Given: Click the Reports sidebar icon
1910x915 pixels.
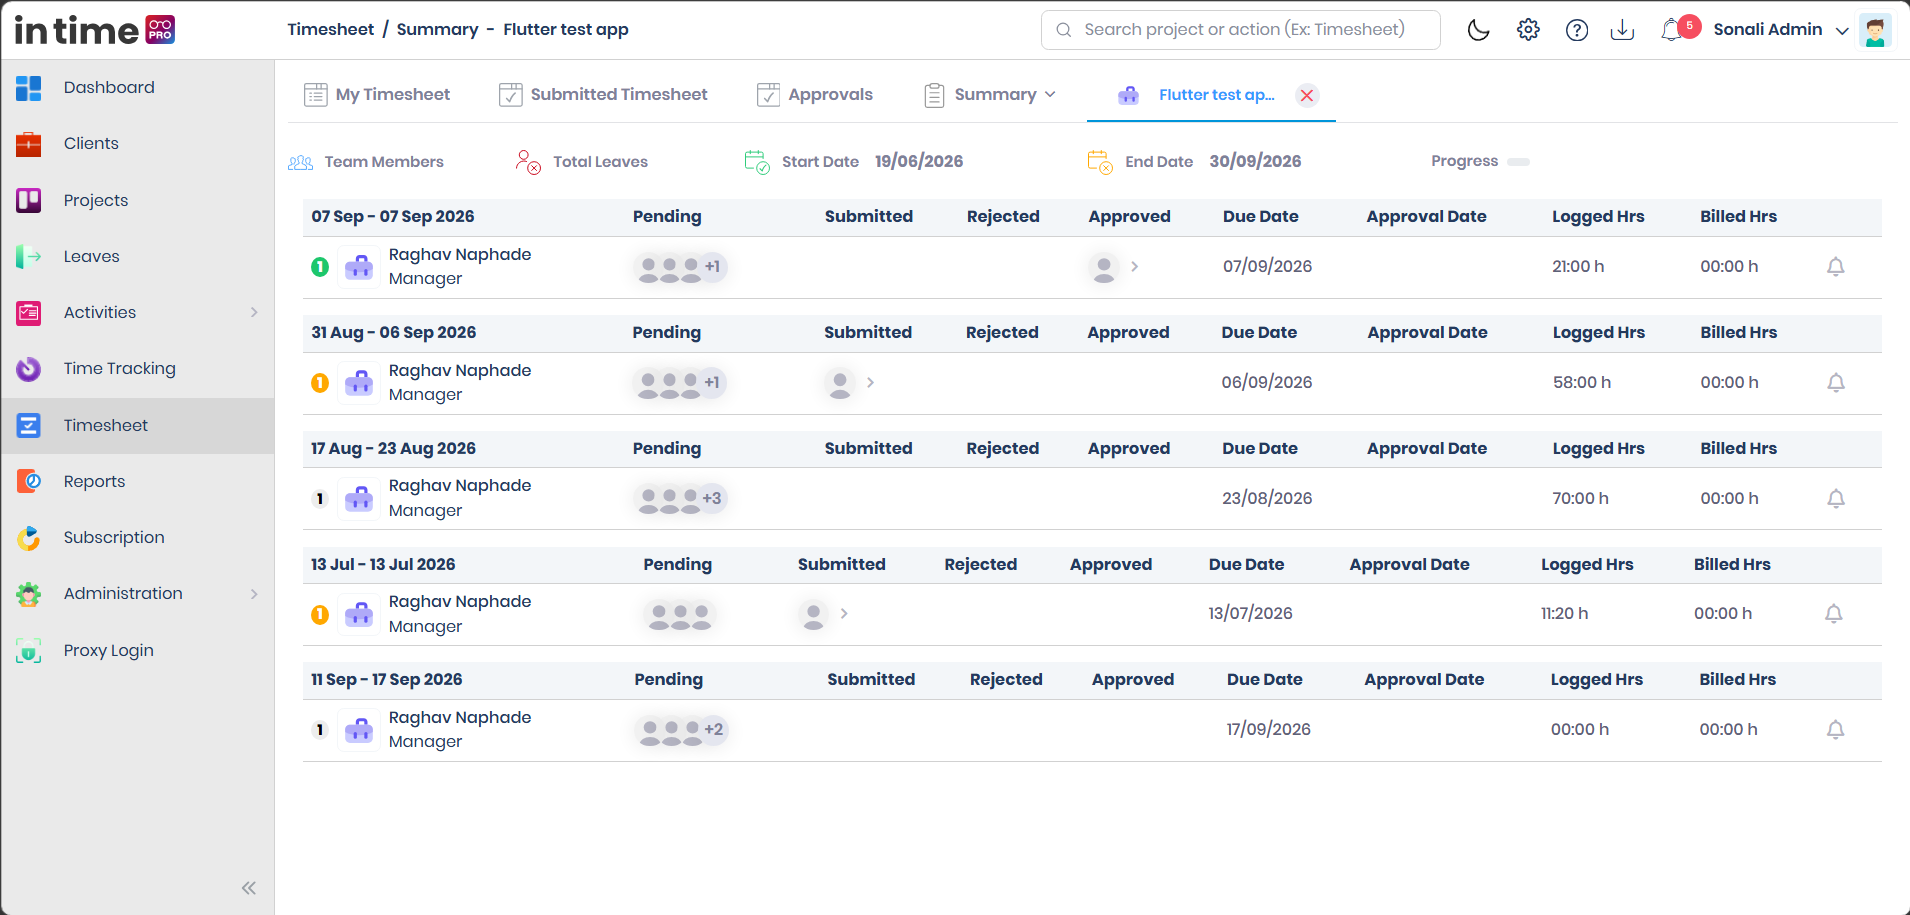Looking at the screenshot, I should pyautogui.click(x=29, y=482).
